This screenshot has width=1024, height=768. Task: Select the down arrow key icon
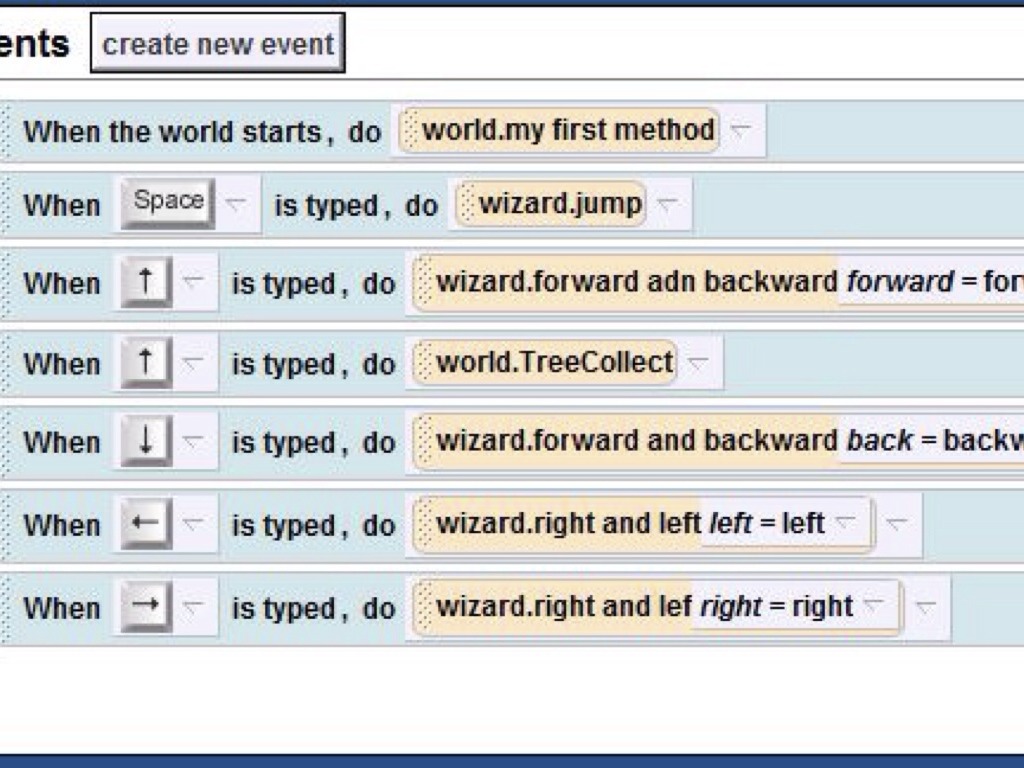pyautogui.click(x=146, y=442)
